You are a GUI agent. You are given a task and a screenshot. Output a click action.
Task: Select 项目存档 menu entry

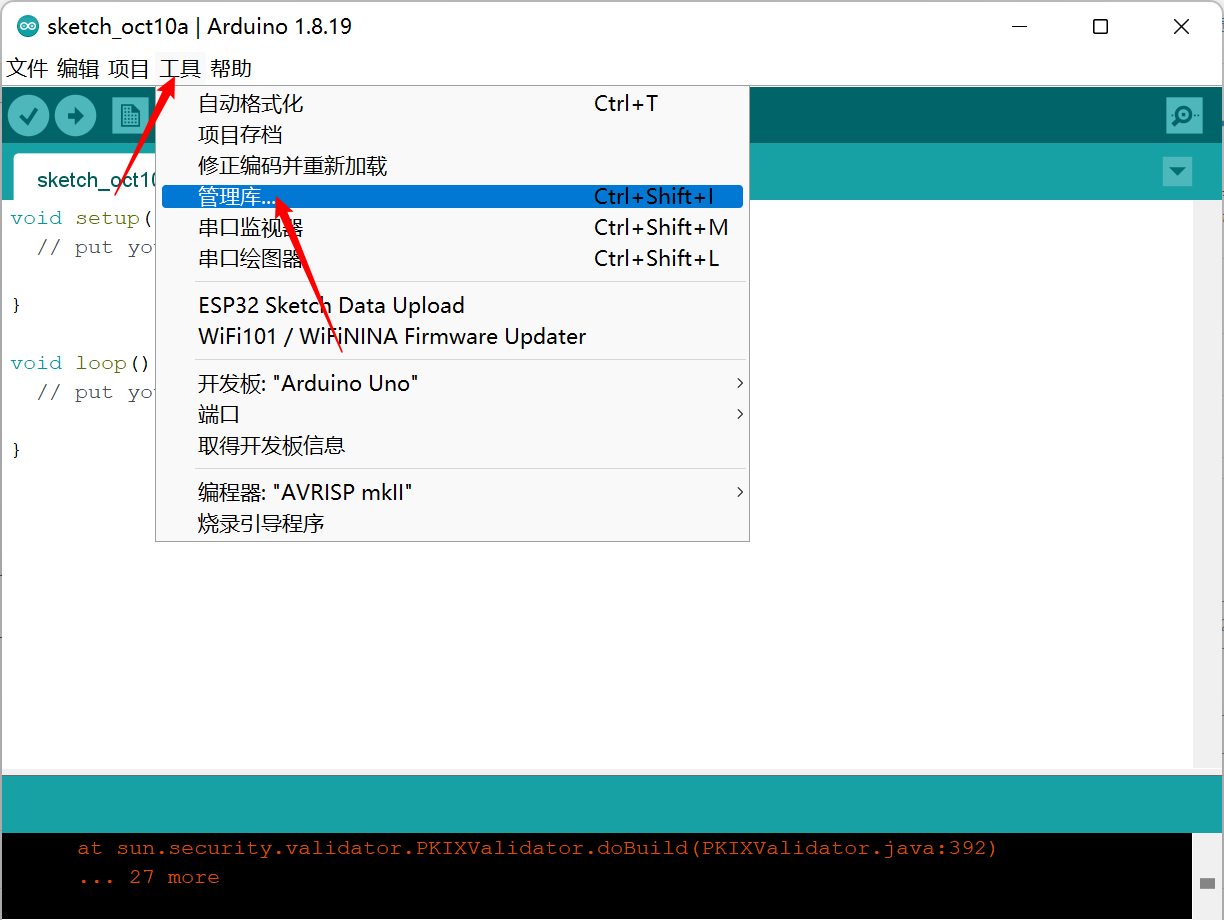(x=452, y=134)
